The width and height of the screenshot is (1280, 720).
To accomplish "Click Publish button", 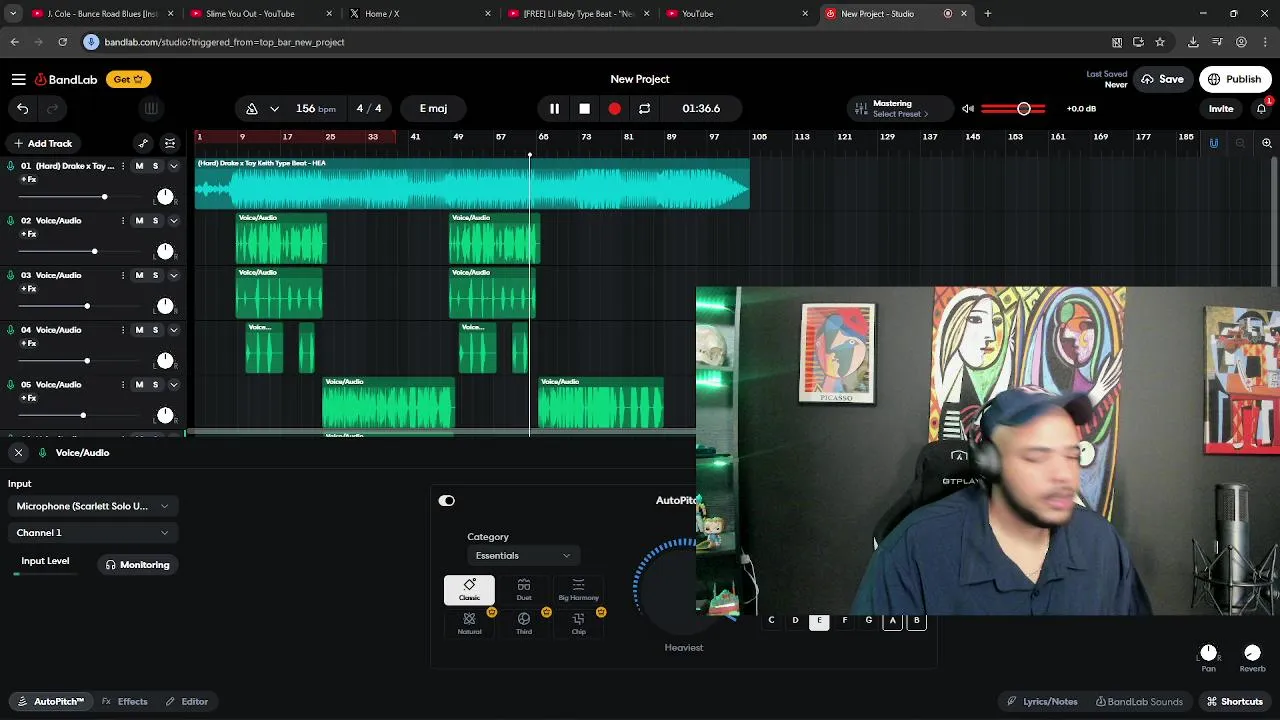I will point(1235,79).
